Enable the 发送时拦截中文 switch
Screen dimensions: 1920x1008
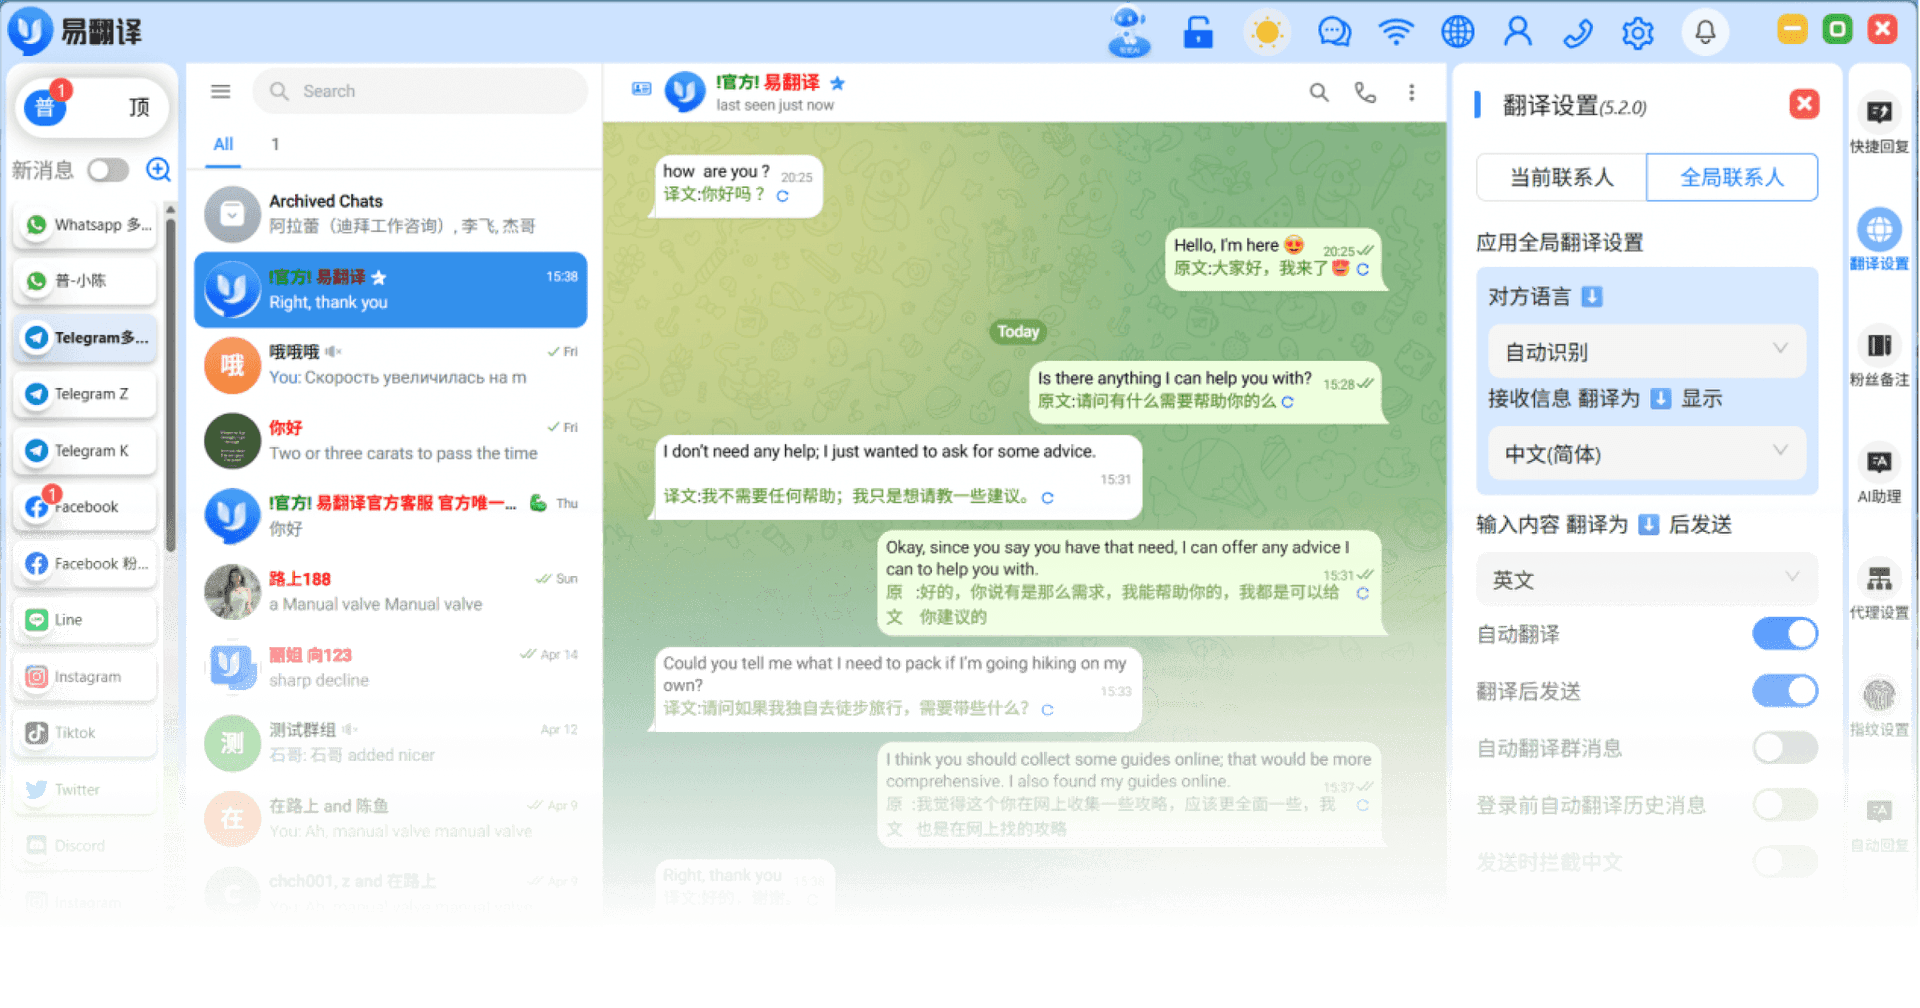point(1785,862)
